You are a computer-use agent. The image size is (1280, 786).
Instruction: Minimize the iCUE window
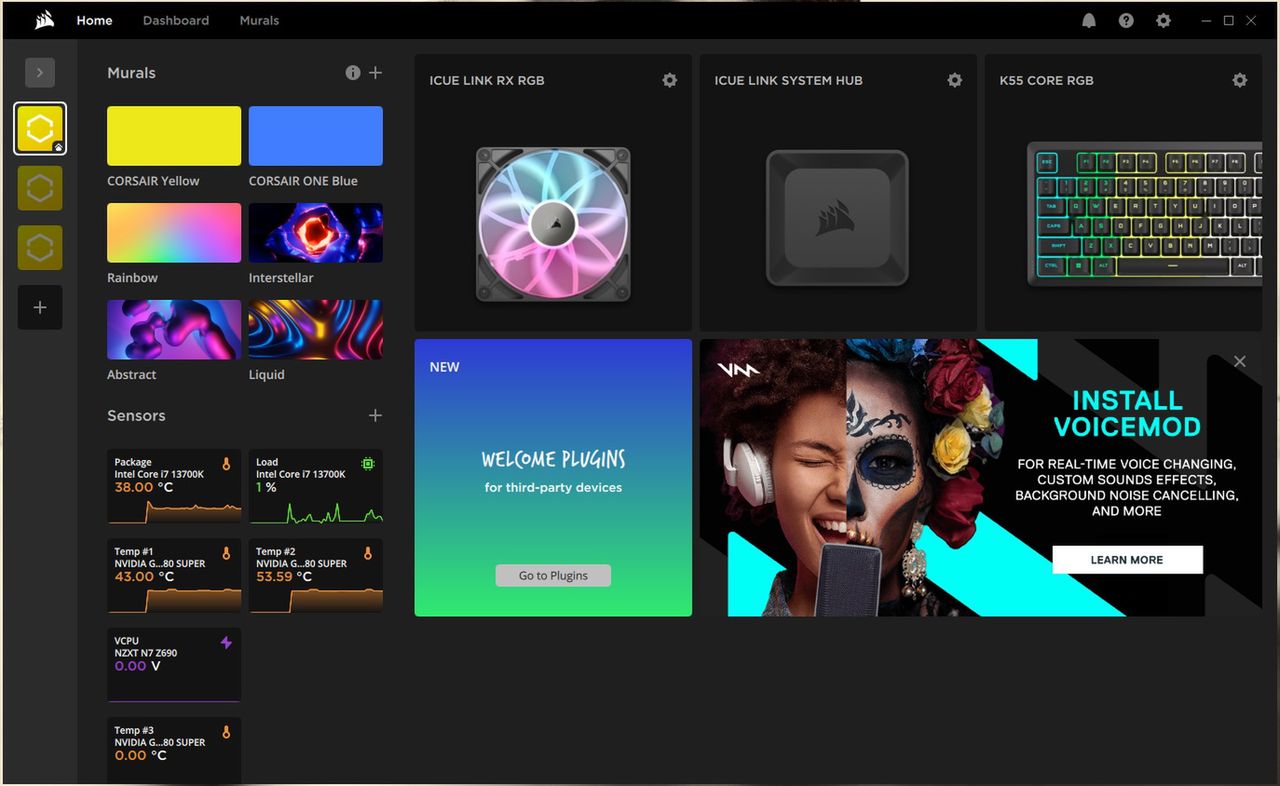(1207, 20)
